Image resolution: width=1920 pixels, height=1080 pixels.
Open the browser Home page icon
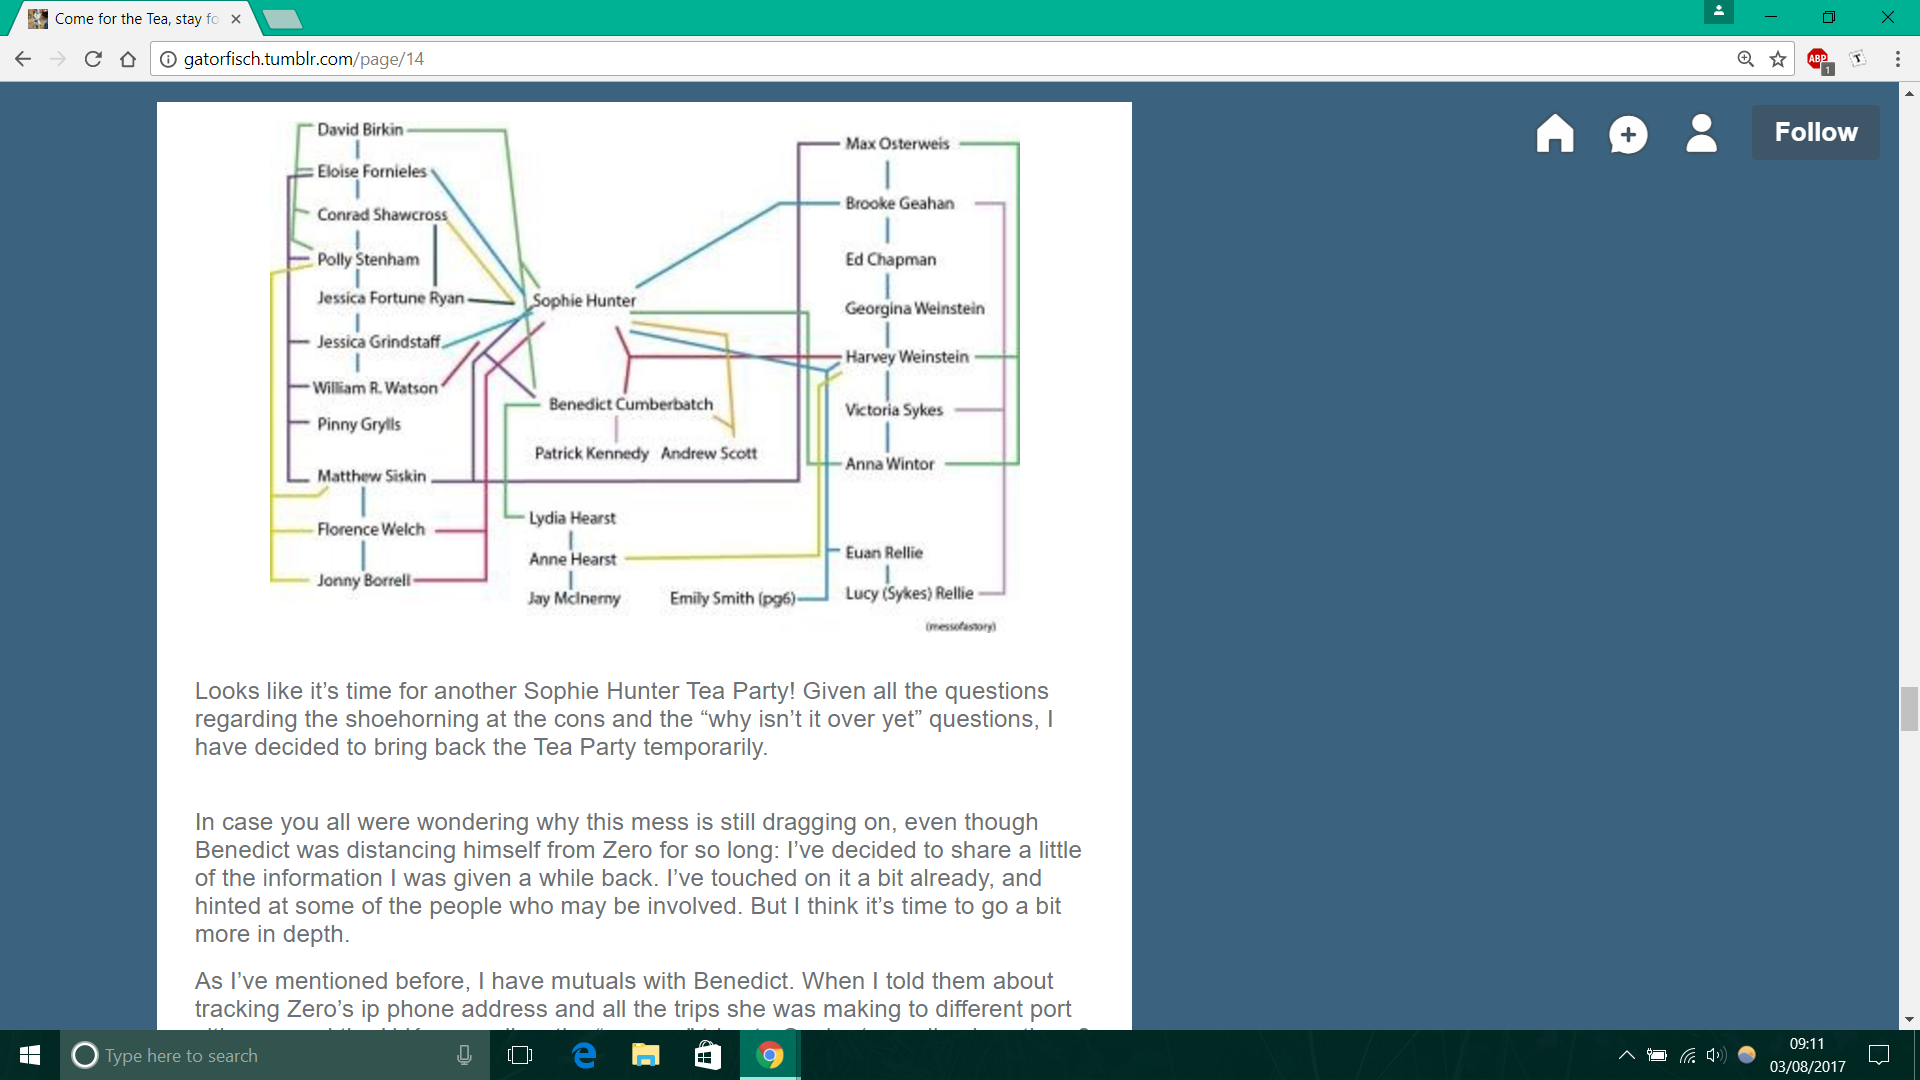coord(128,59)
